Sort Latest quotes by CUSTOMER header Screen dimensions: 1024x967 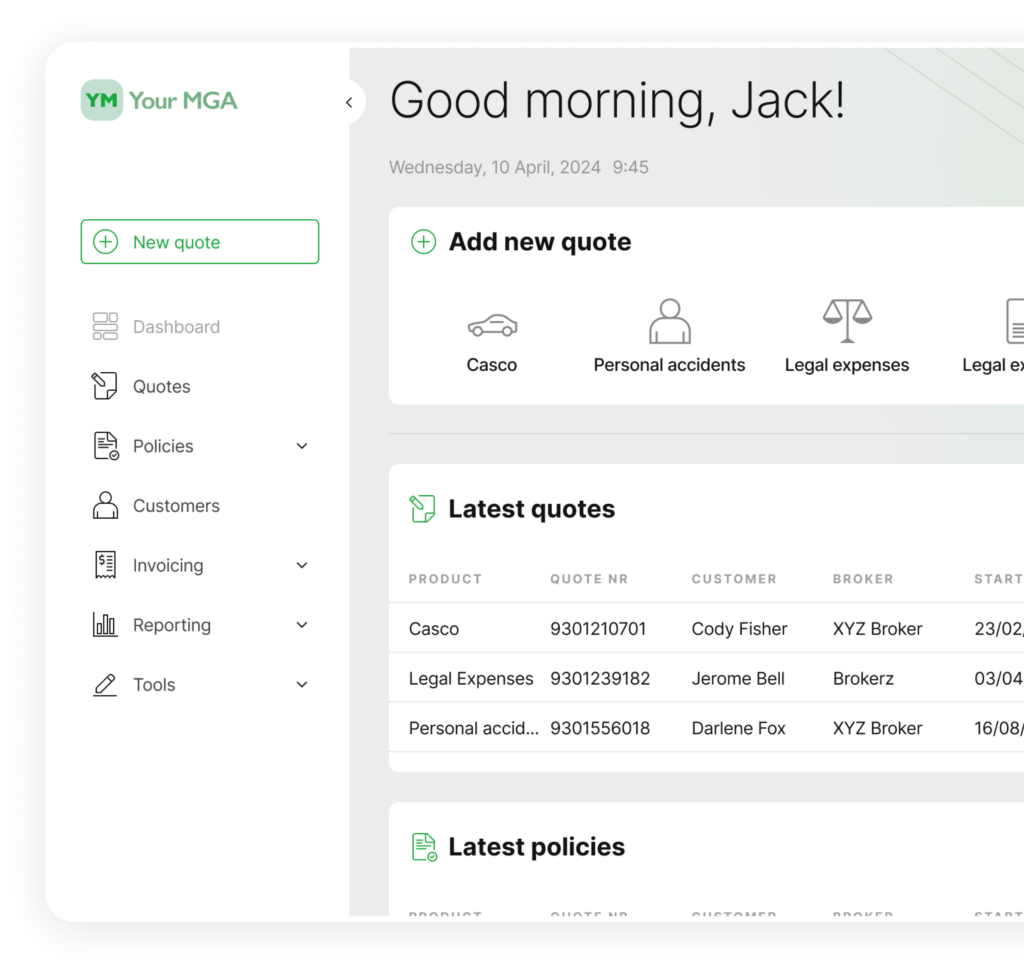click(734, 579)
